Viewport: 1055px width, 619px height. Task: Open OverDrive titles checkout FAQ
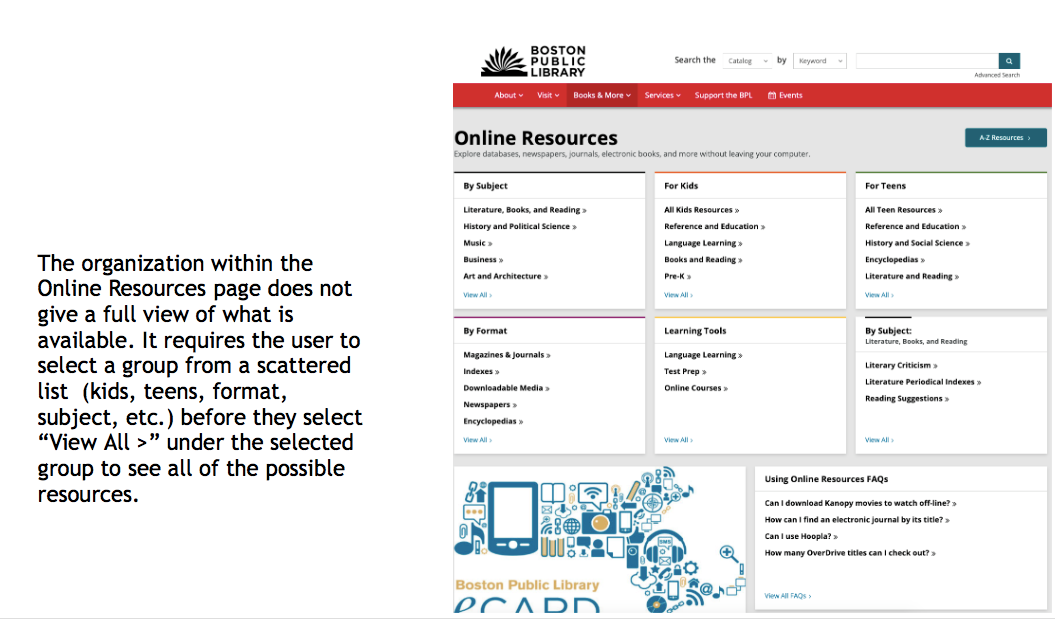click(x=850, y=553)
